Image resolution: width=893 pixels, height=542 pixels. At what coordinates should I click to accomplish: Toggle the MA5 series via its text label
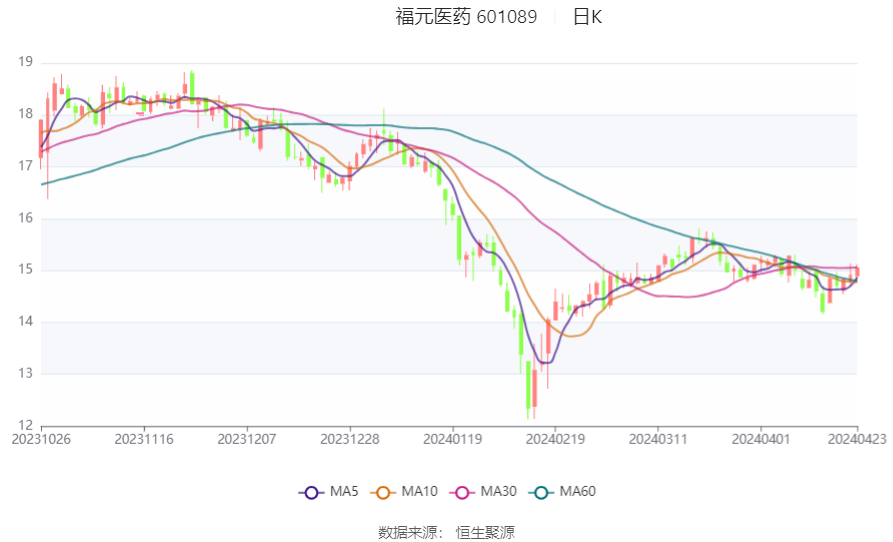click(x=344, y=492)
